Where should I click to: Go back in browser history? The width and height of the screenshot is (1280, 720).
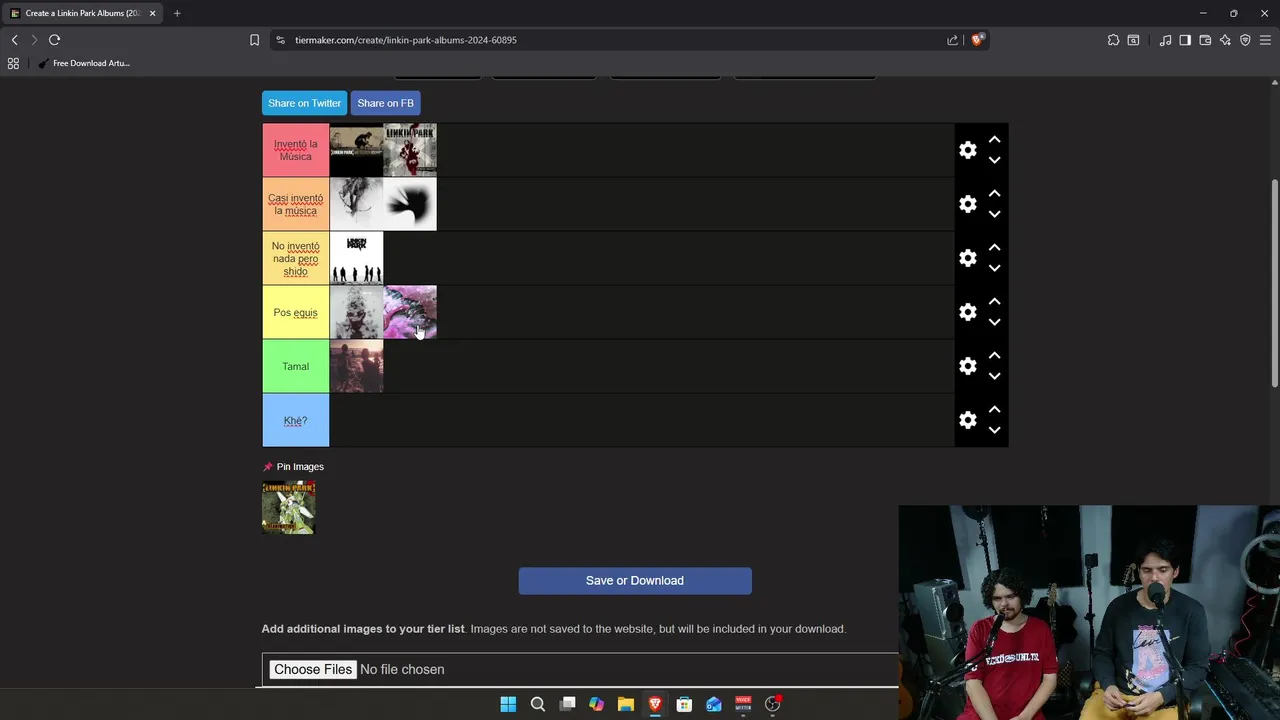(x=14, y=40)
